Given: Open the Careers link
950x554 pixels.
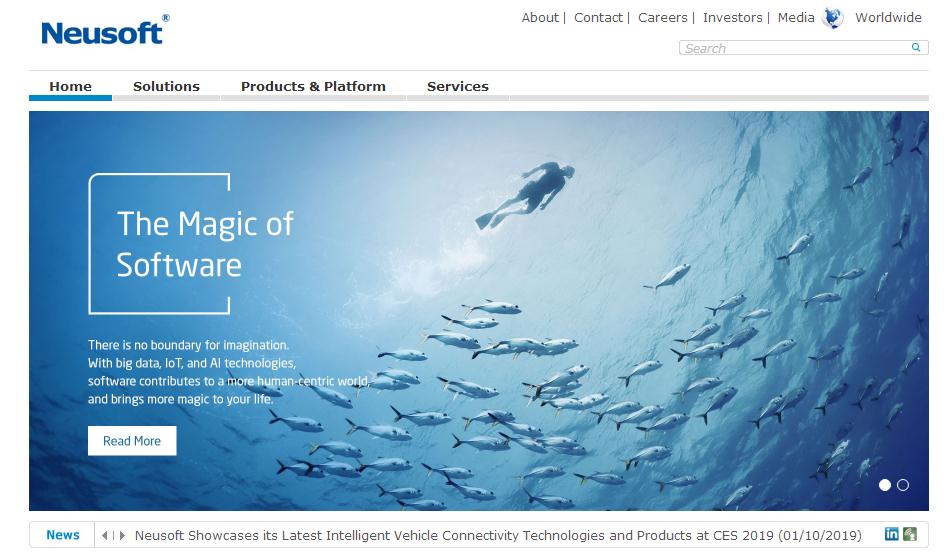Looking at the screenshot, I should (x=662, y=18).
